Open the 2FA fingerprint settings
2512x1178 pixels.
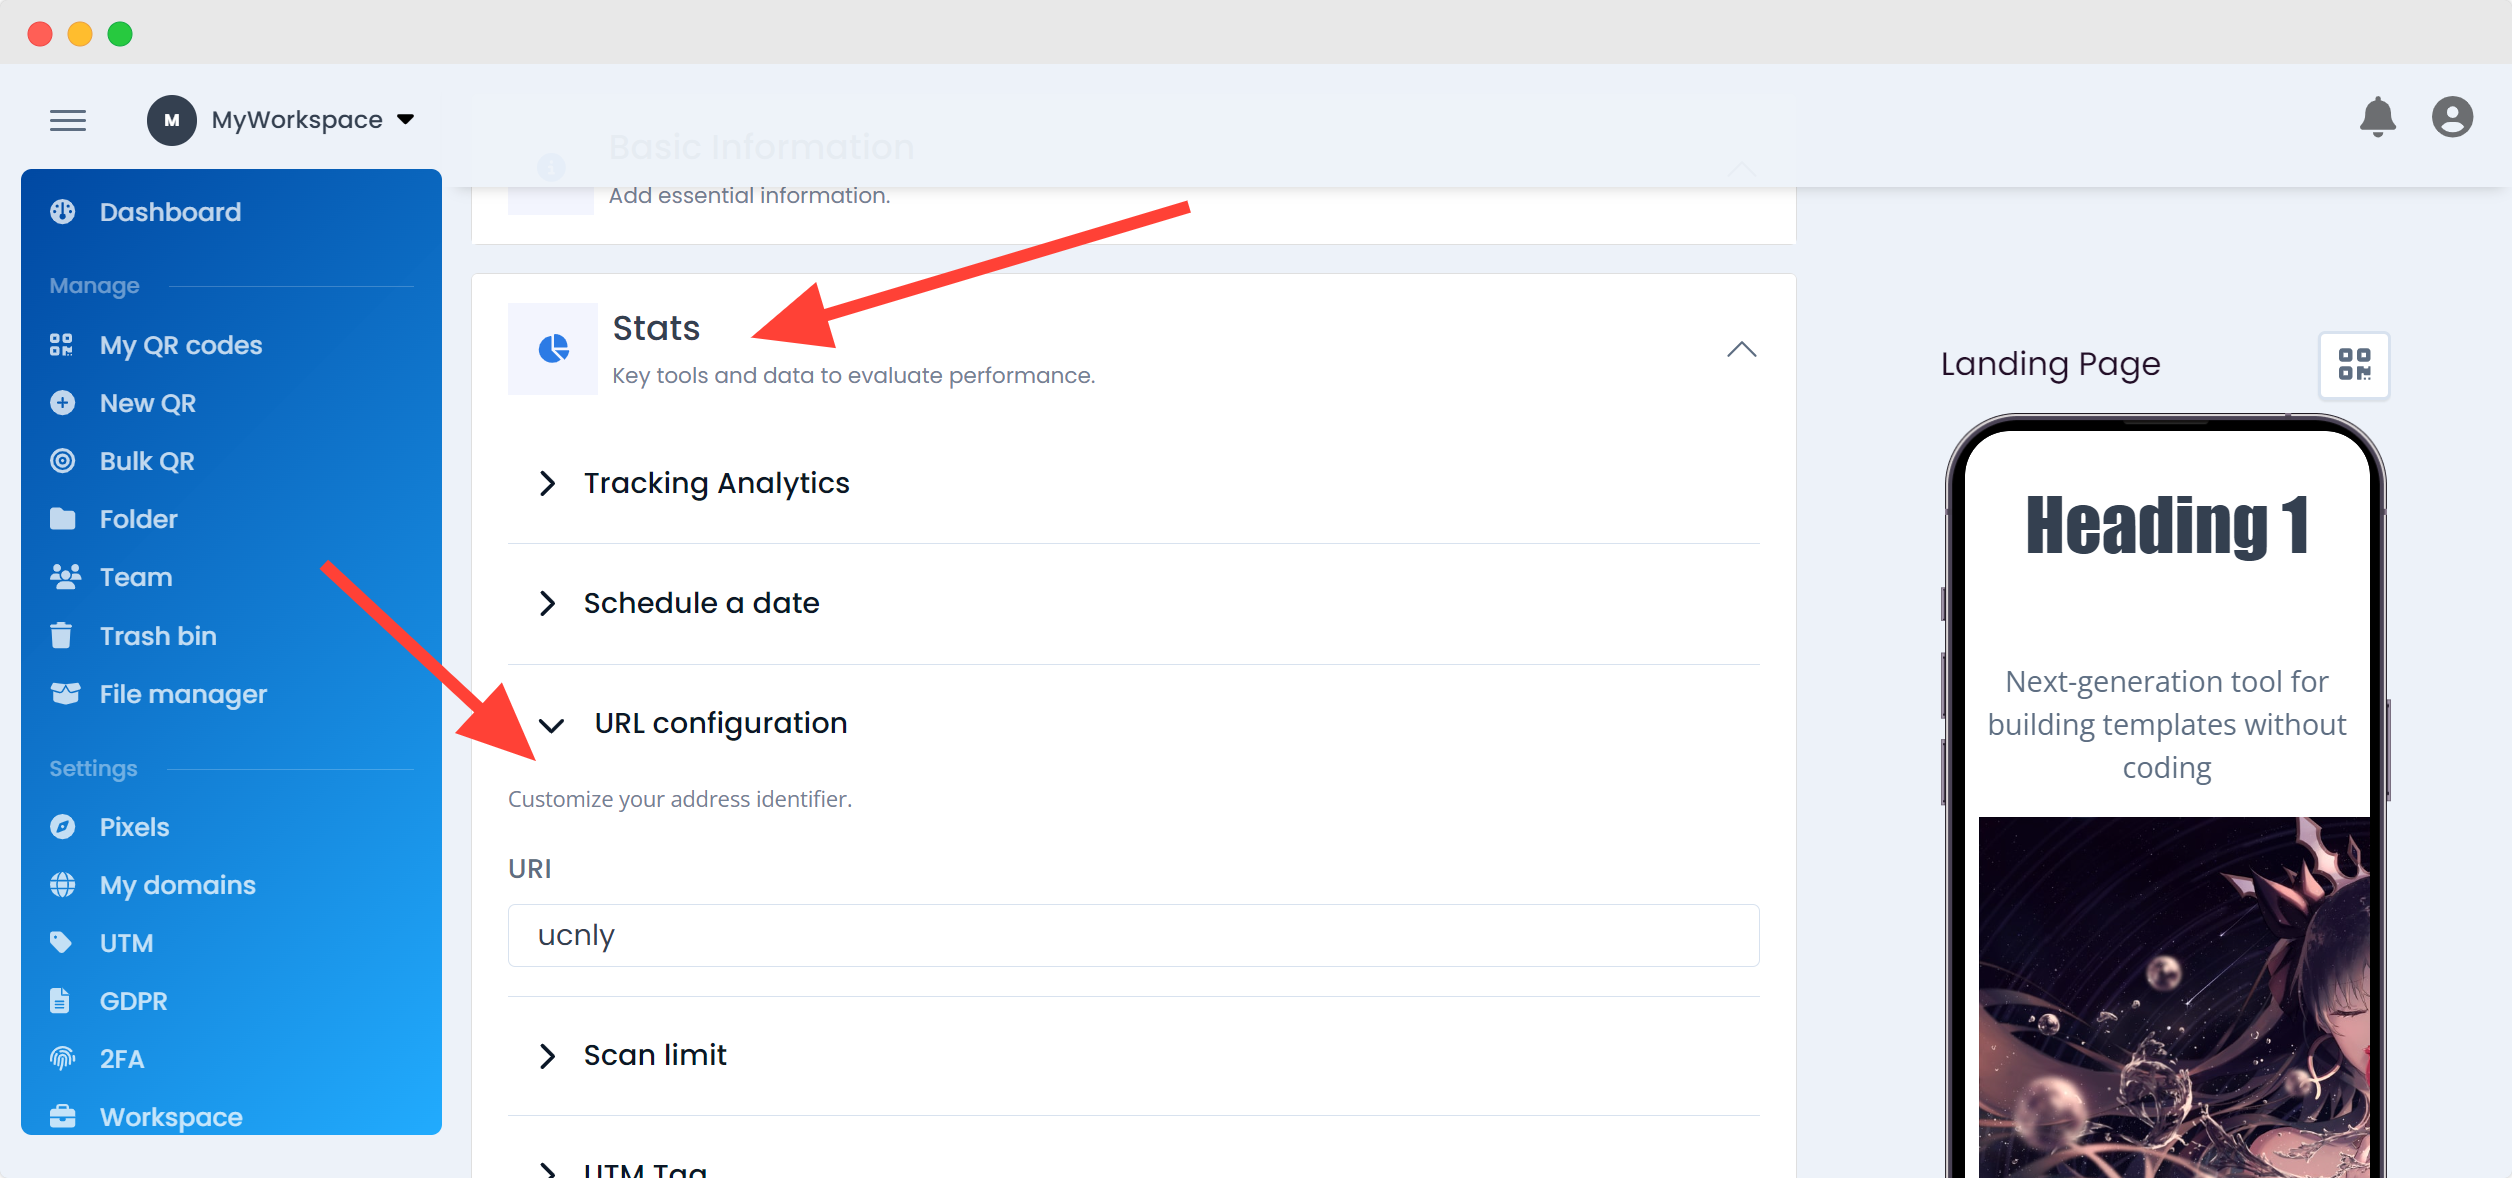(x=121, y=1059)
